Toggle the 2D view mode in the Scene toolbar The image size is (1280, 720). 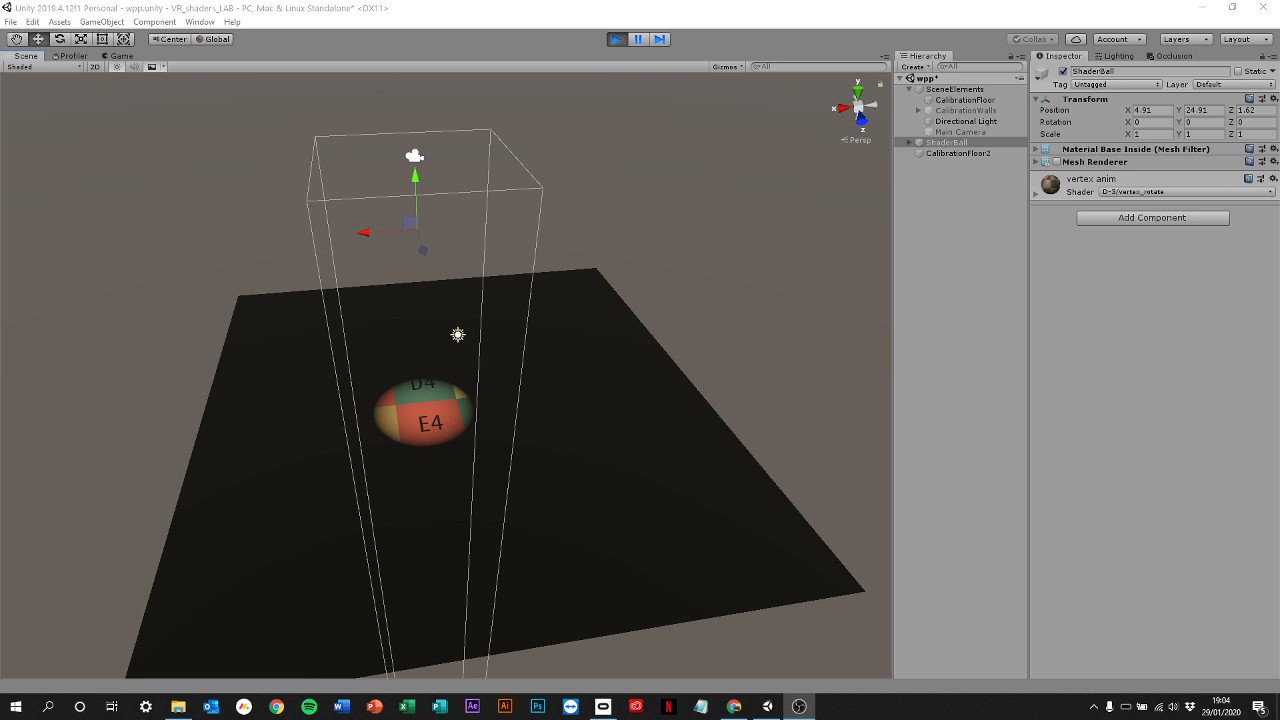click(x=94, y=66)
